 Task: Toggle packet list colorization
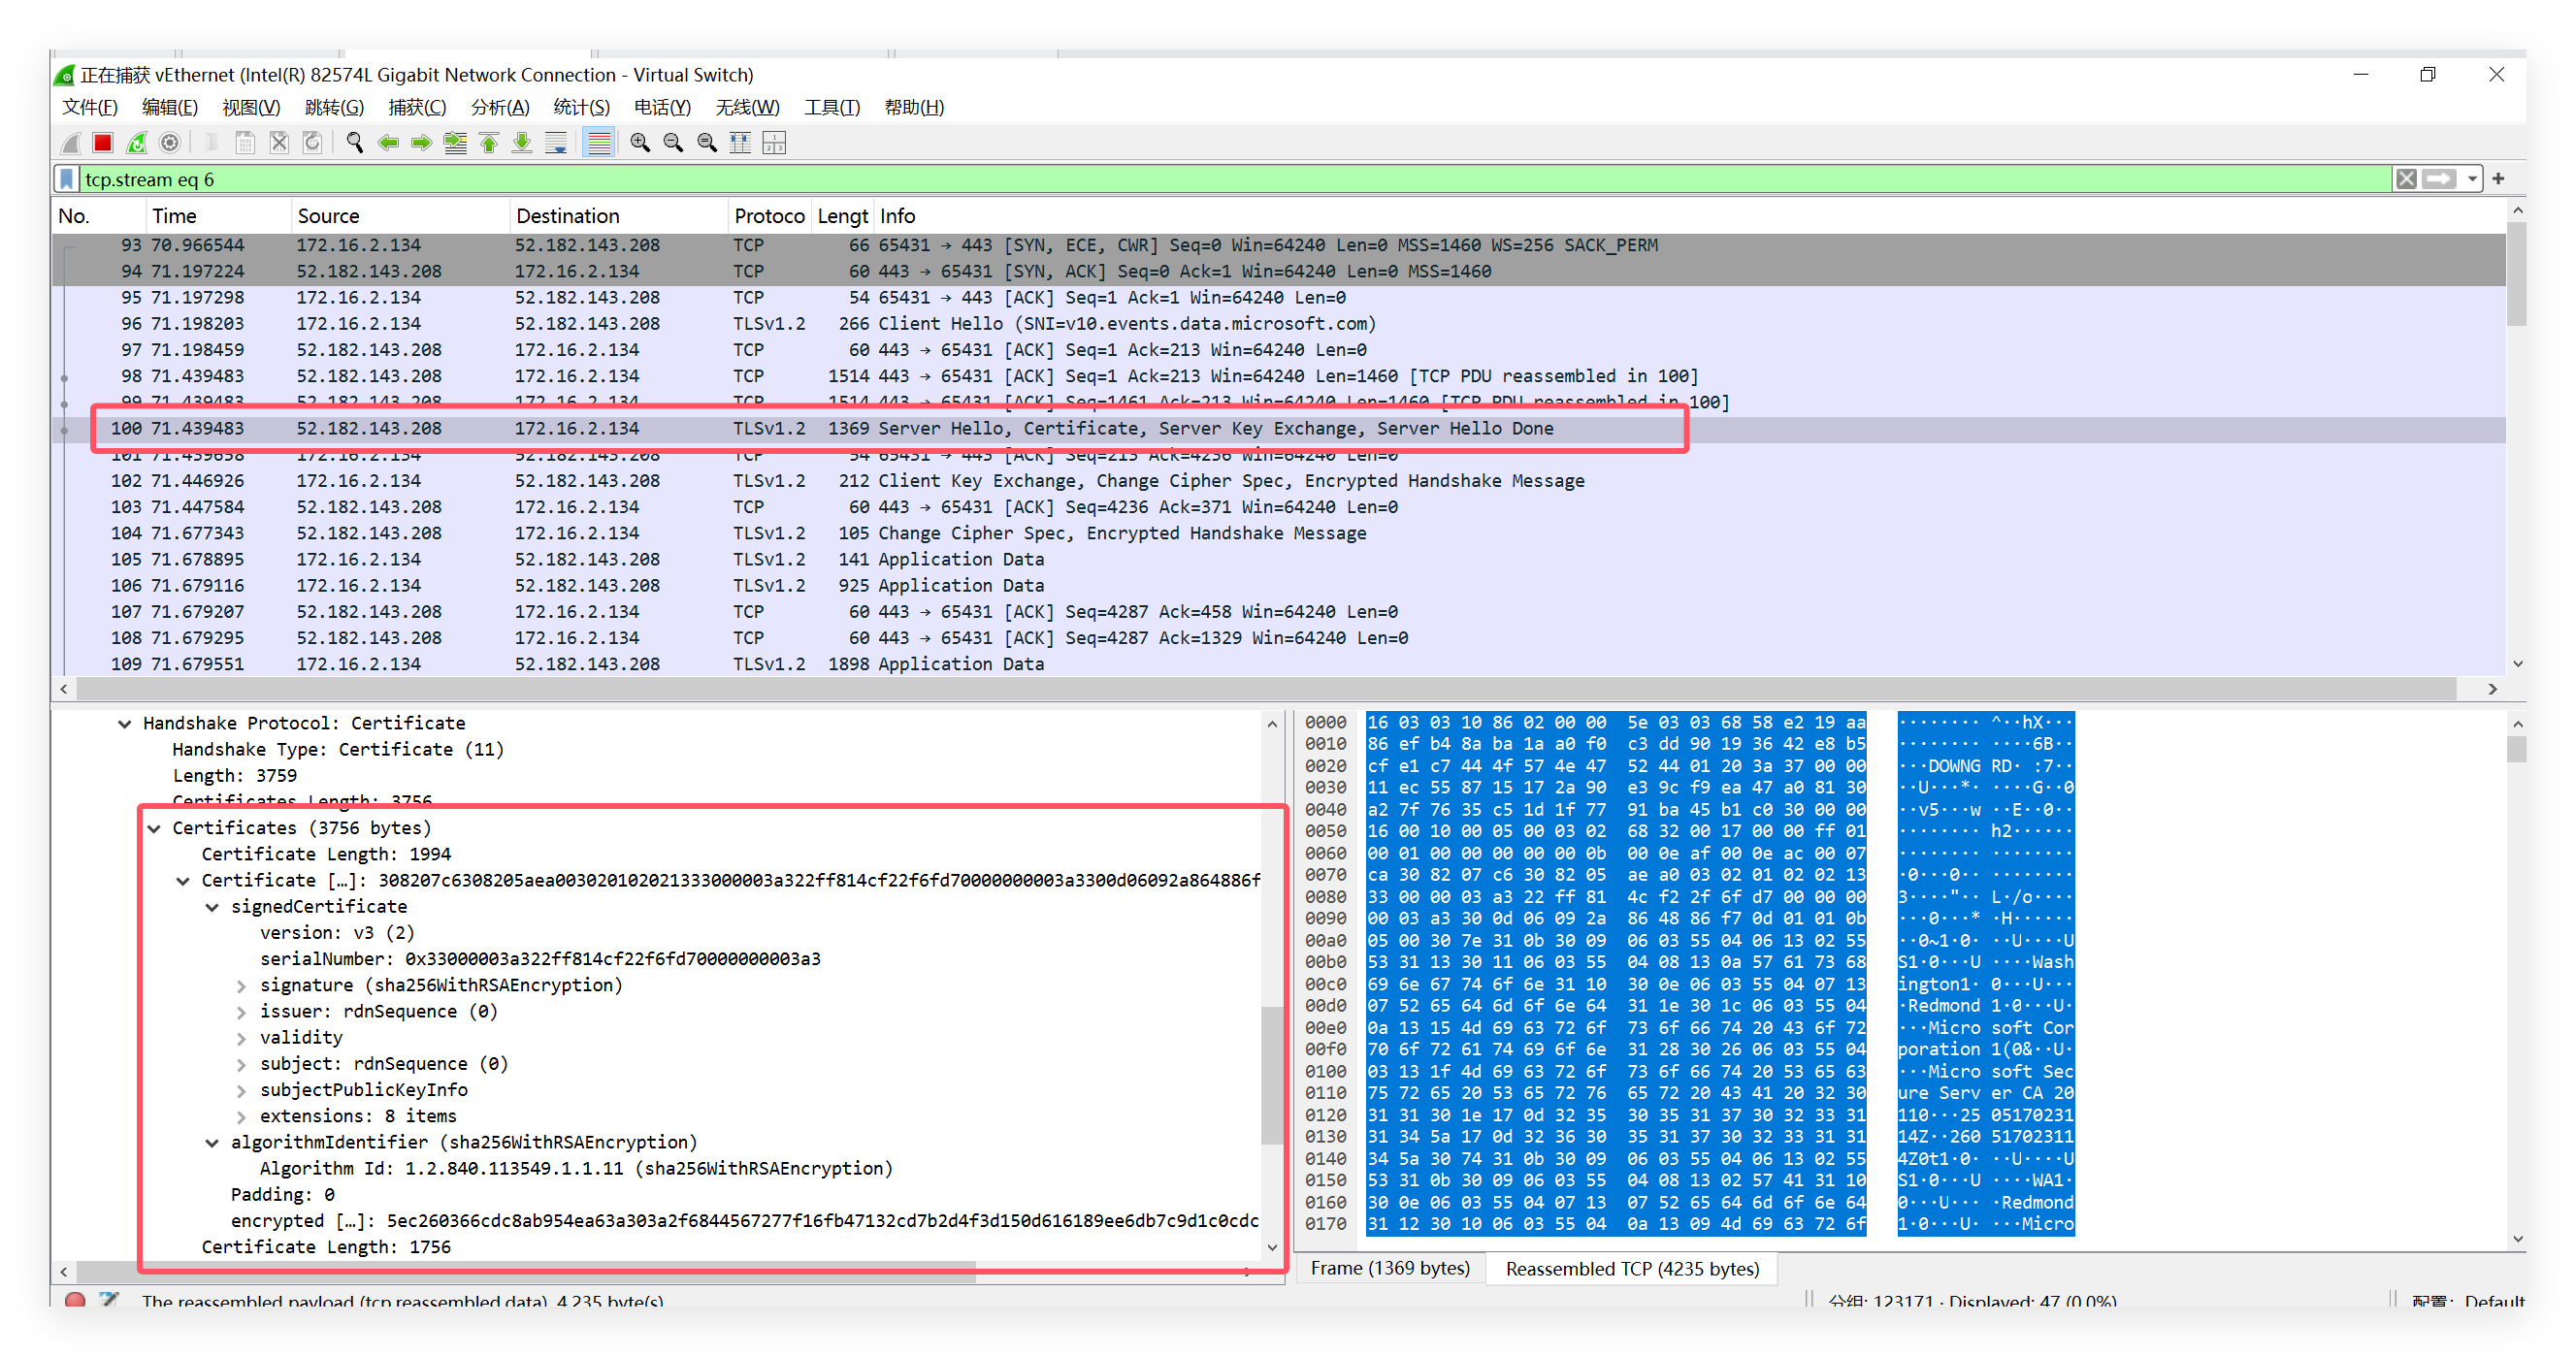(598, 143)
